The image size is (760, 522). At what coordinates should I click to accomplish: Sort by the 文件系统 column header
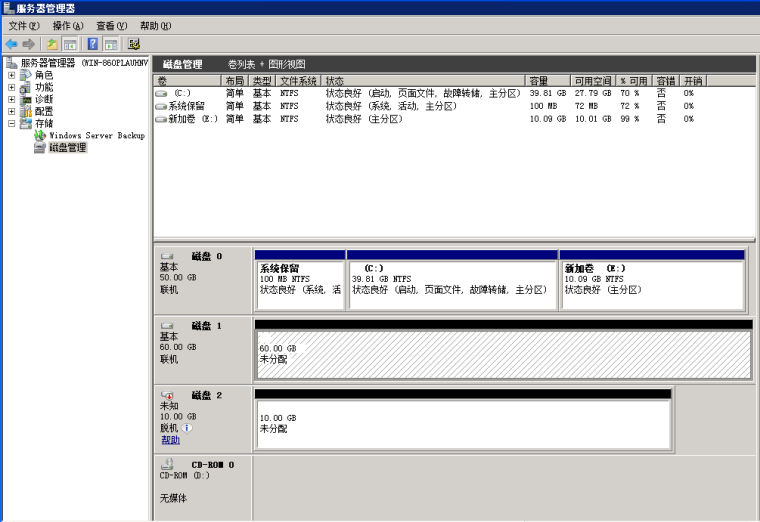pos(298,81)
